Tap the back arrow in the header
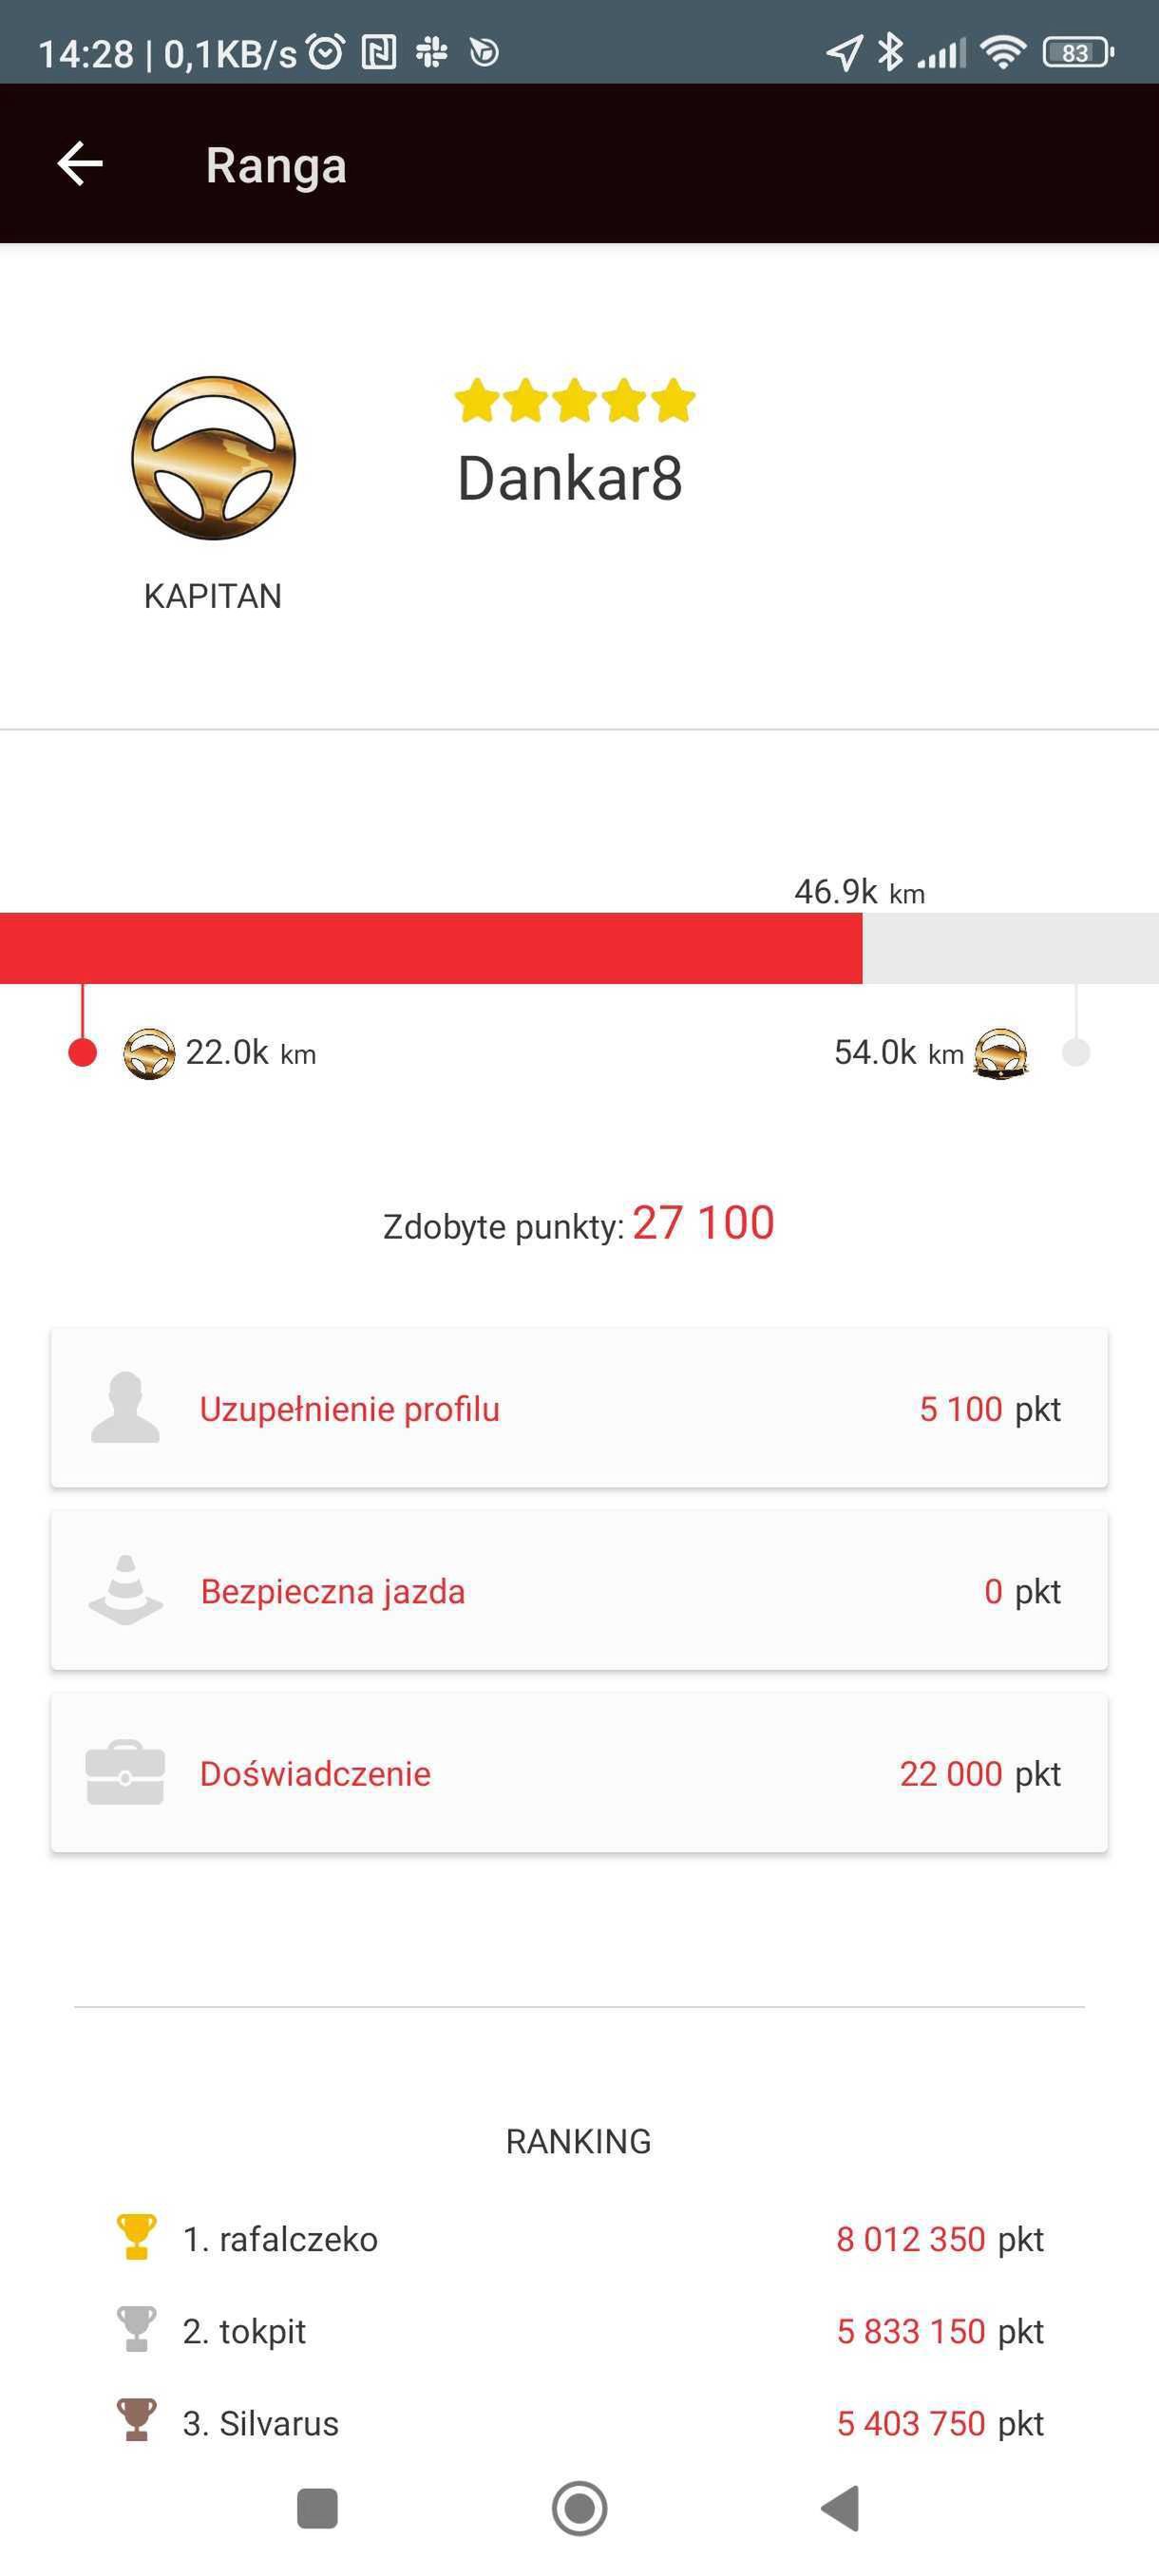This screenshot has height=2576, width=1159. pyautogui.click(x=80, y=164)
